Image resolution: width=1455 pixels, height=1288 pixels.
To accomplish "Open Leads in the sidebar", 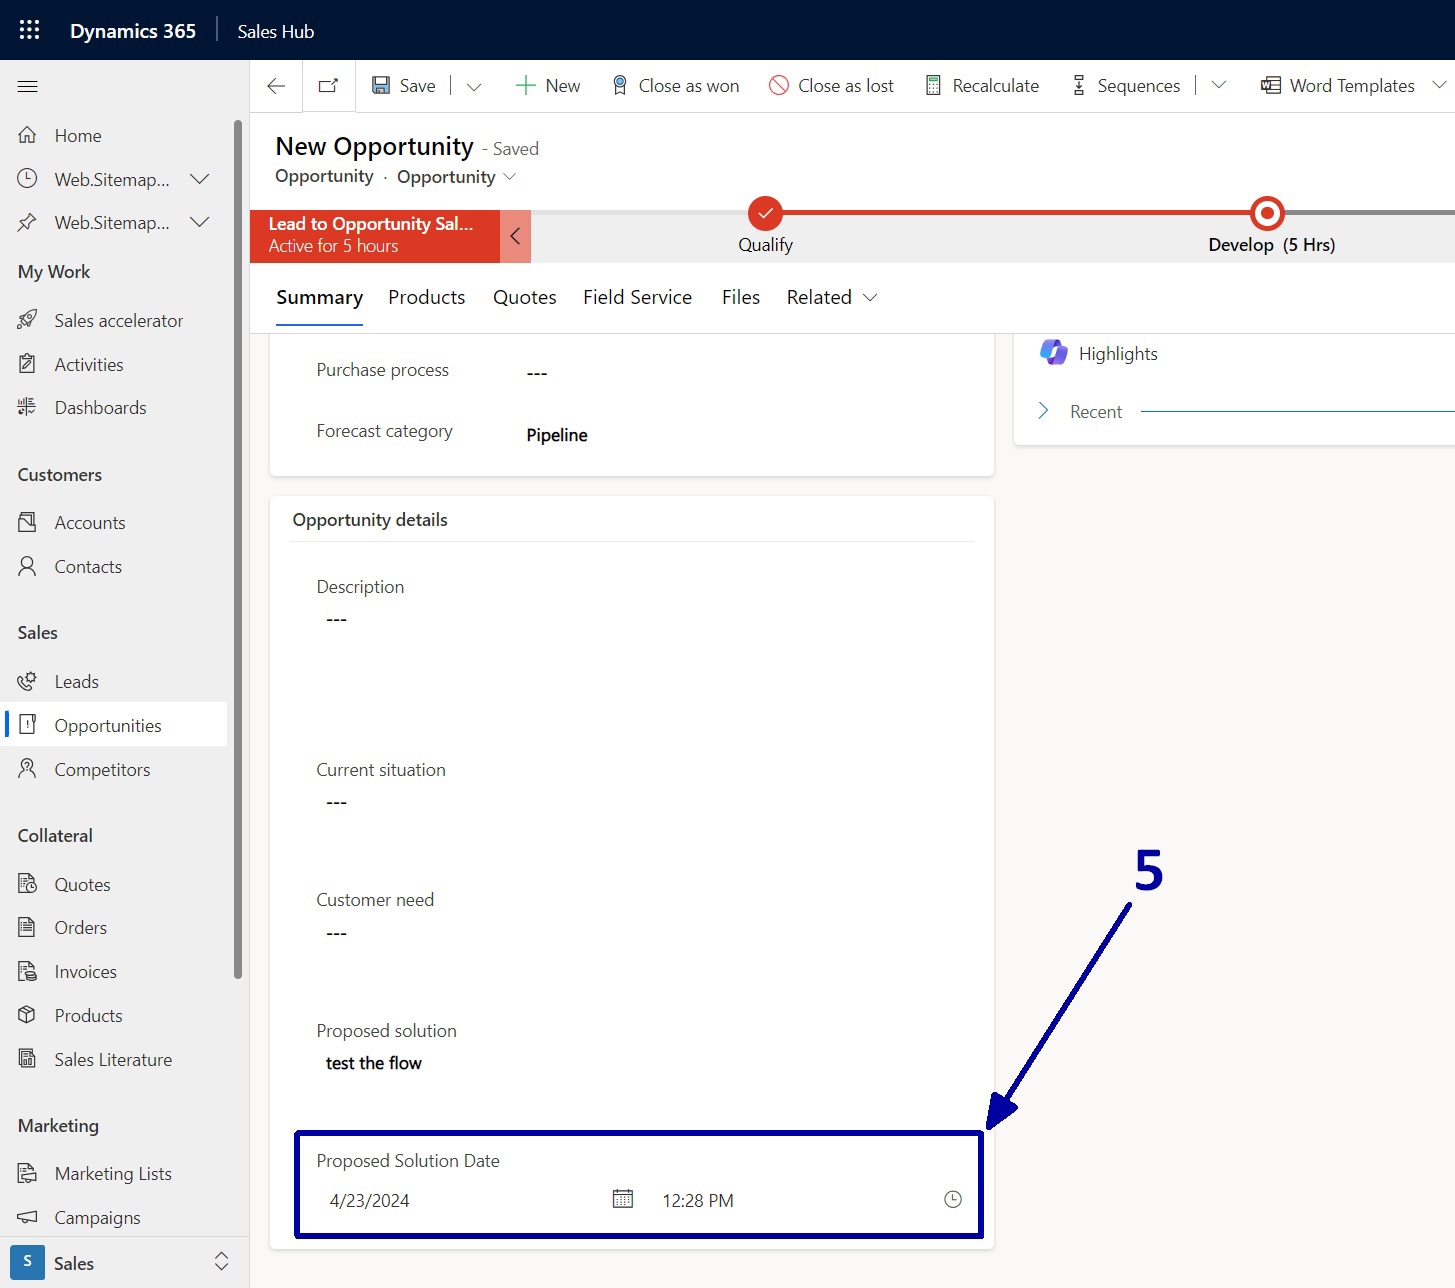I will (x=114, y=681).
